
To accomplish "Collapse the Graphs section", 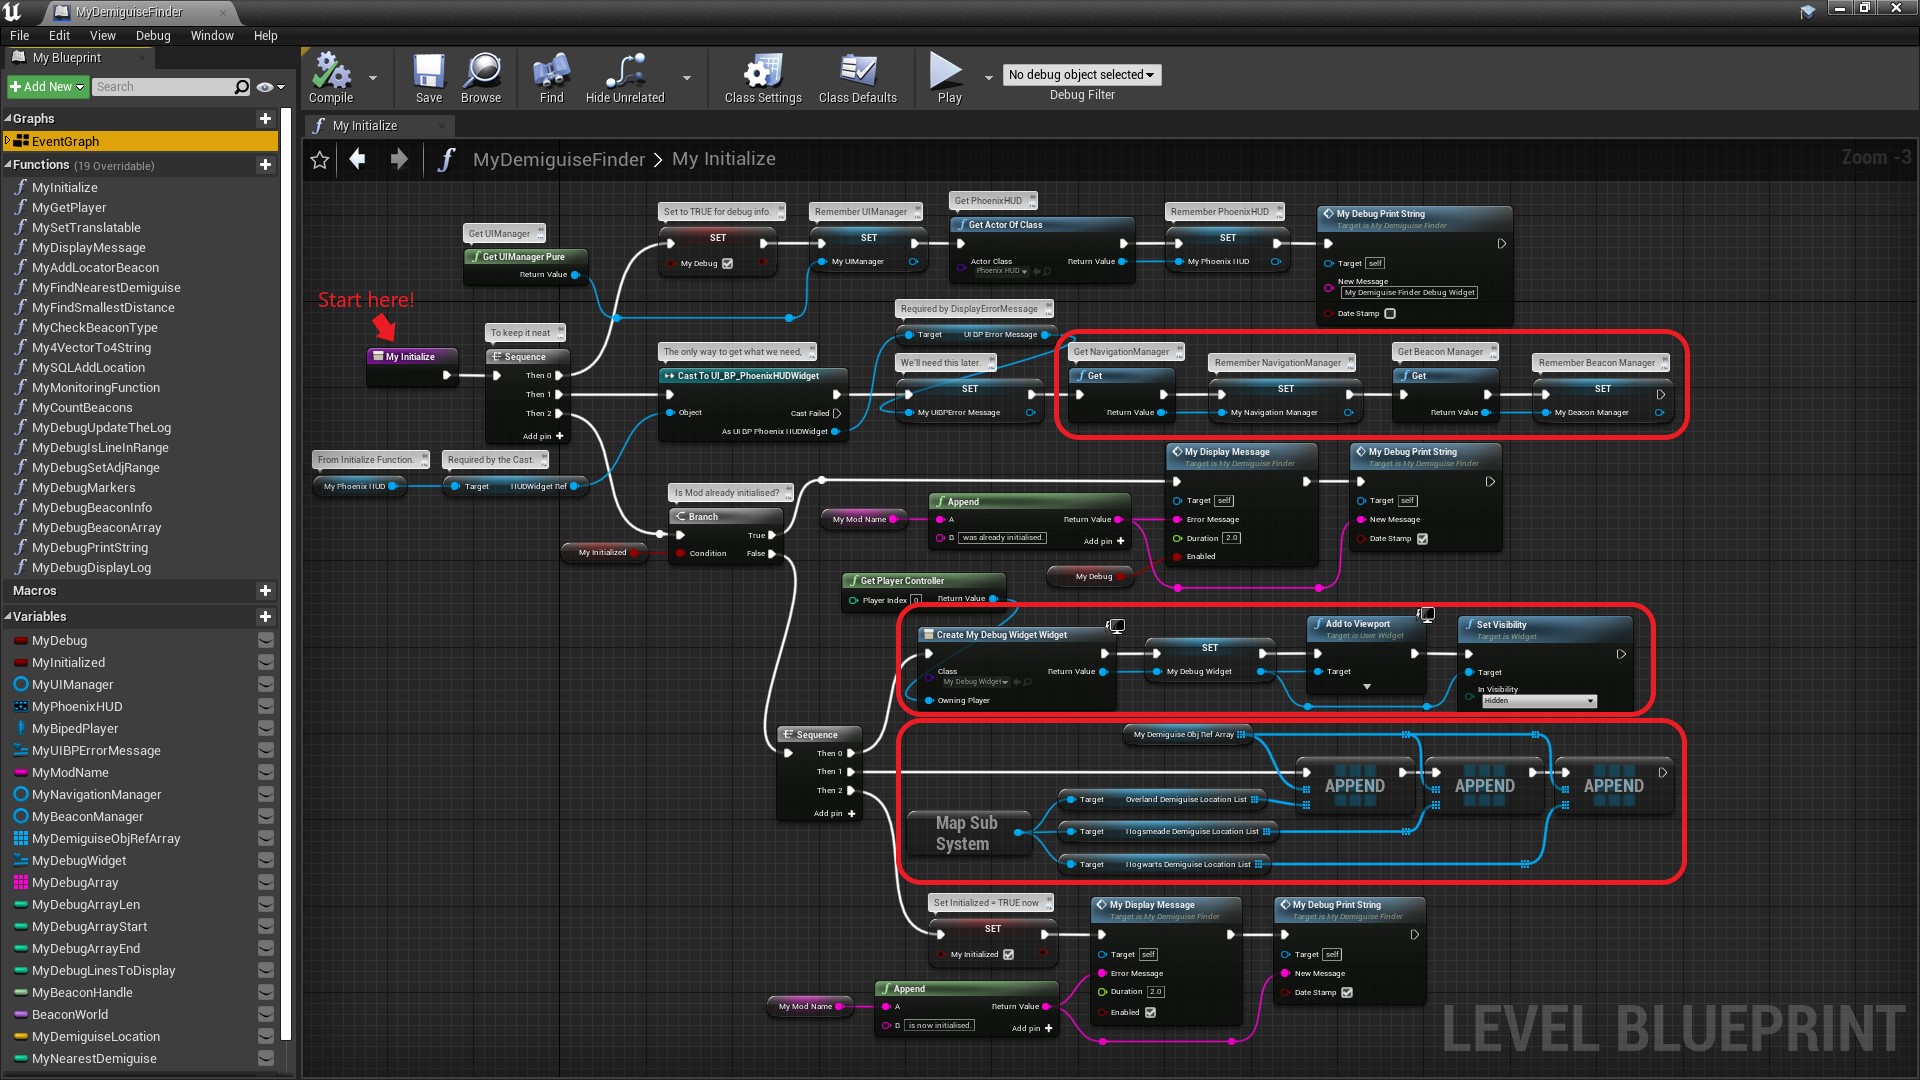I will (8, 119).
